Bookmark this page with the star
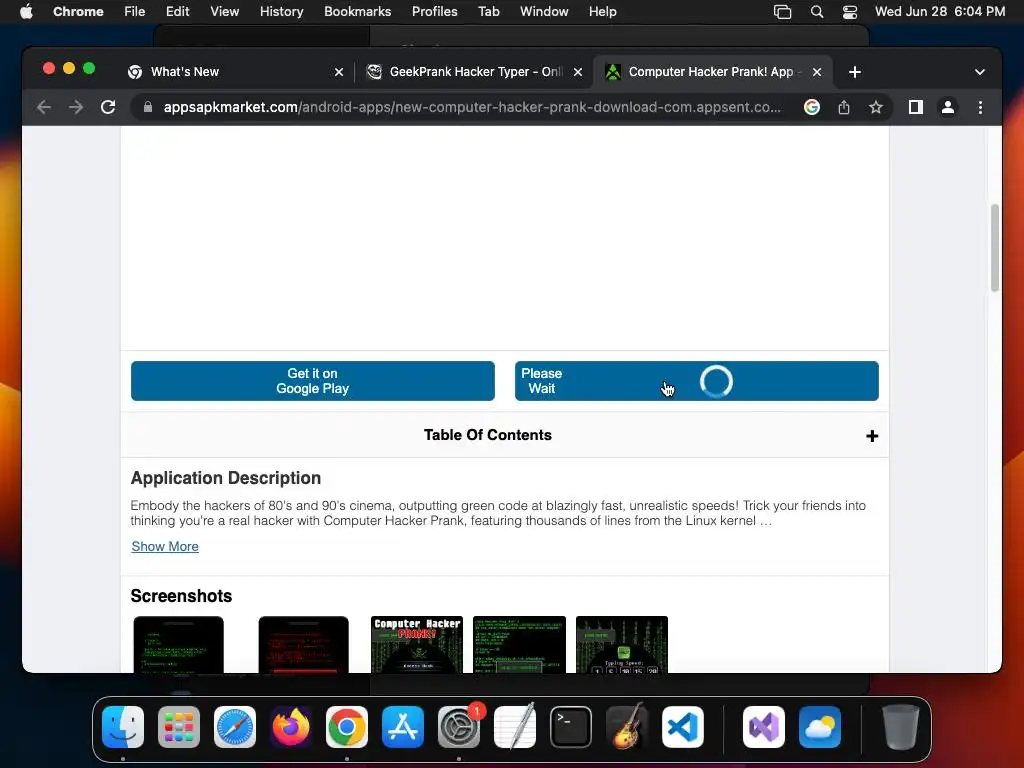 [876, 107]
